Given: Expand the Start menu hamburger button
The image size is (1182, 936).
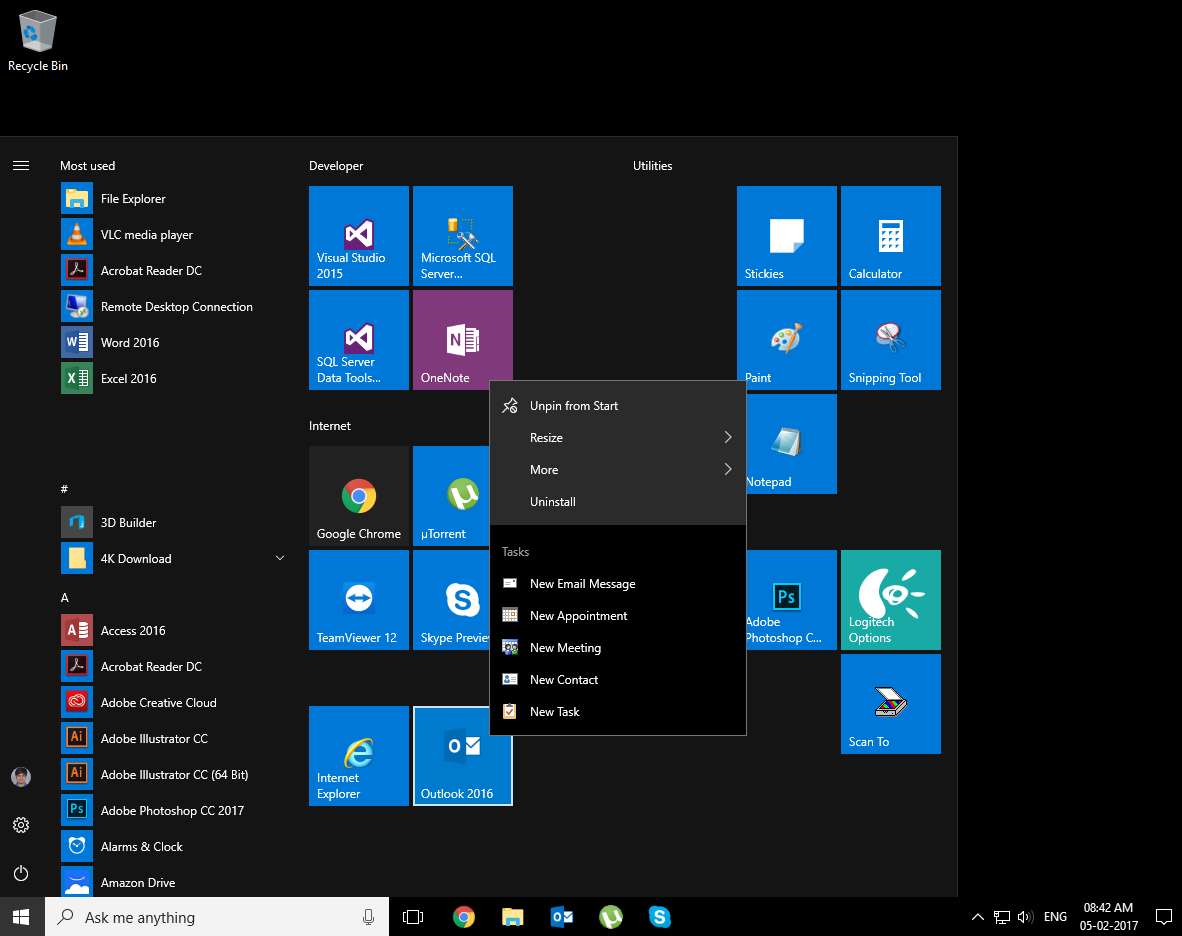Looking at the screenshot, I should 21,166.
